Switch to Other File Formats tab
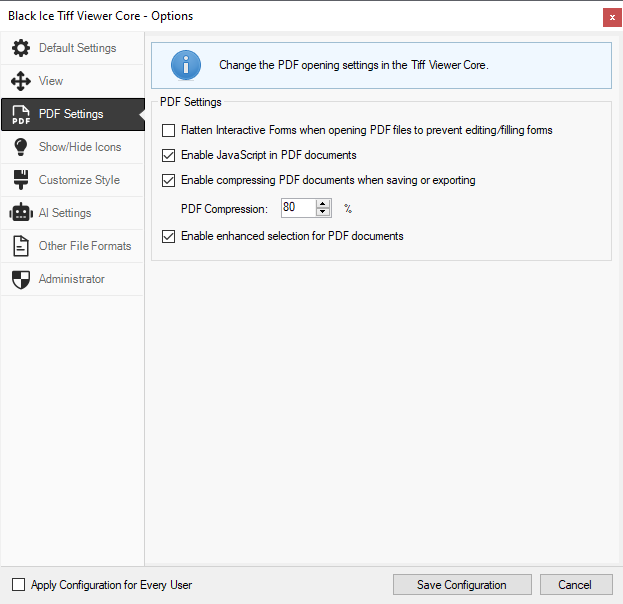623x604 pixels. 73,246
